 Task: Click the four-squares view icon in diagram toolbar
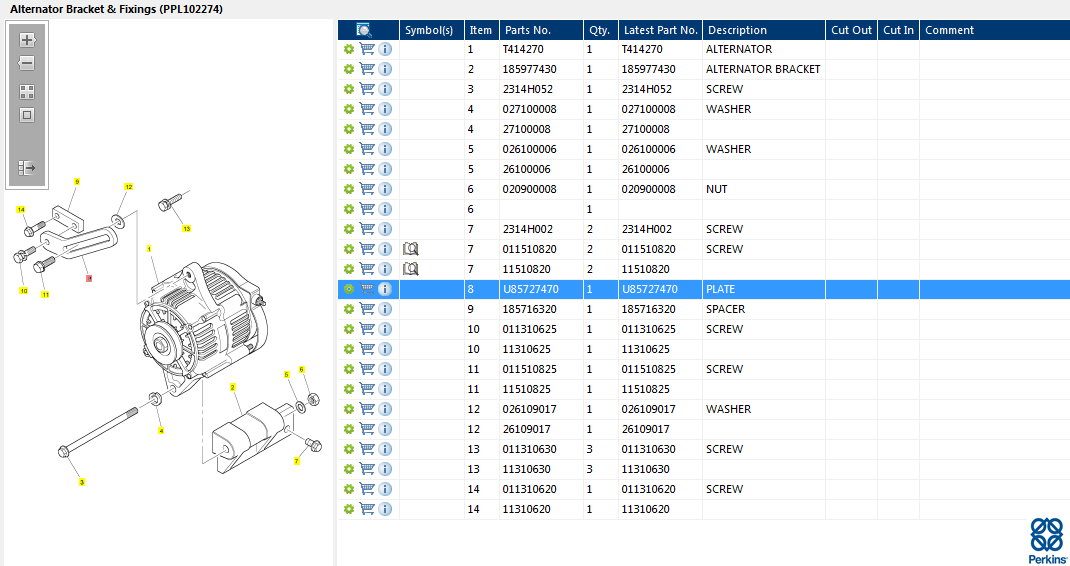27,91
